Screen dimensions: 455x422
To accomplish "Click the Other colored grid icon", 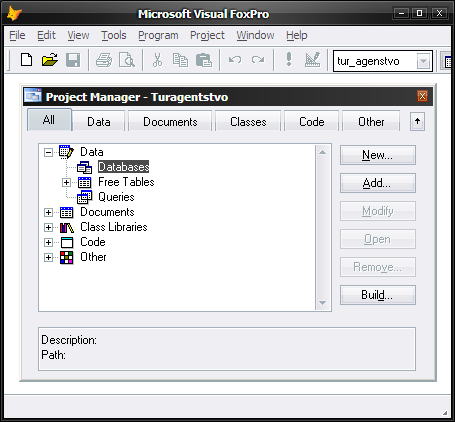I will 66,257.
